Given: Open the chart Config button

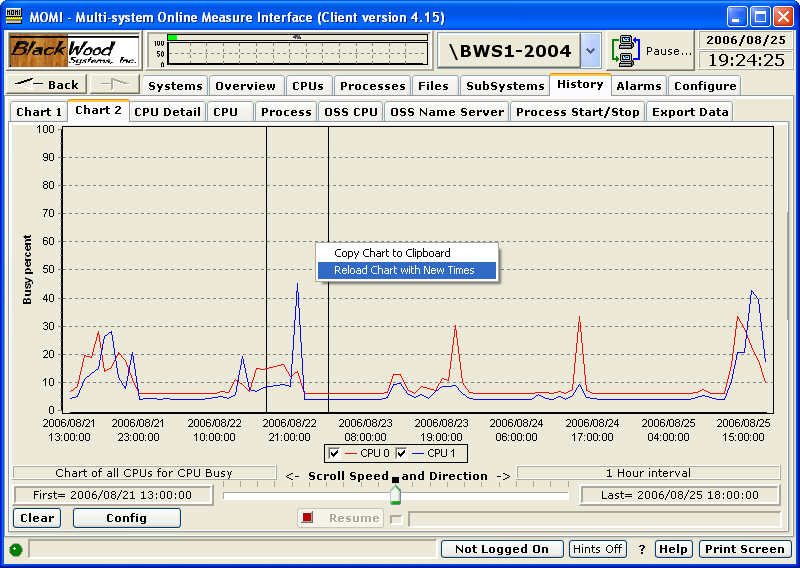Looking at the screenshot, I should (x=127, y=518).
